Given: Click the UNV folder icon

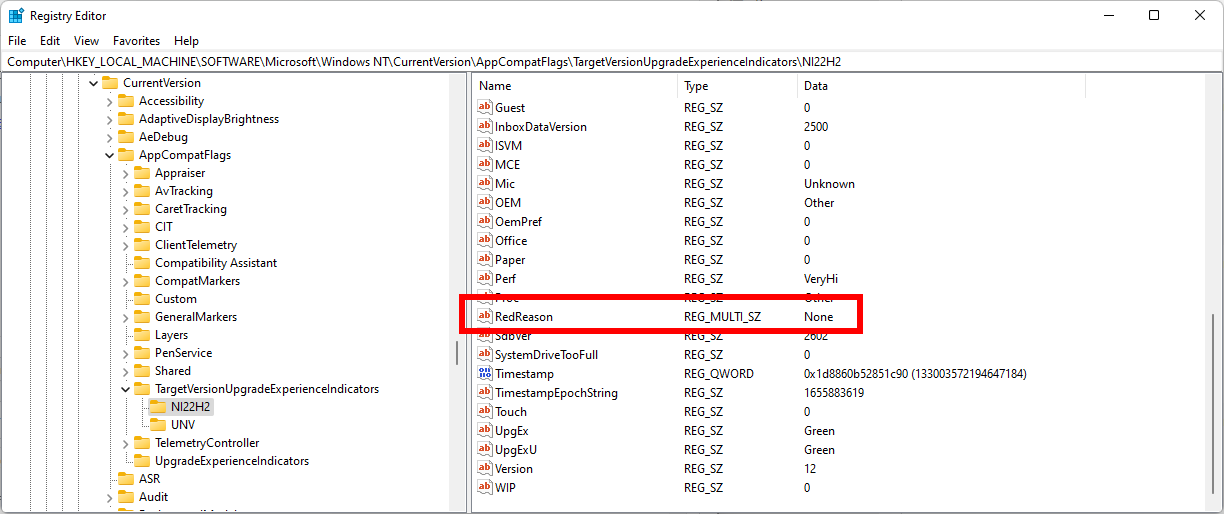Looking at the screenshot, I should [x=158, y=425].
